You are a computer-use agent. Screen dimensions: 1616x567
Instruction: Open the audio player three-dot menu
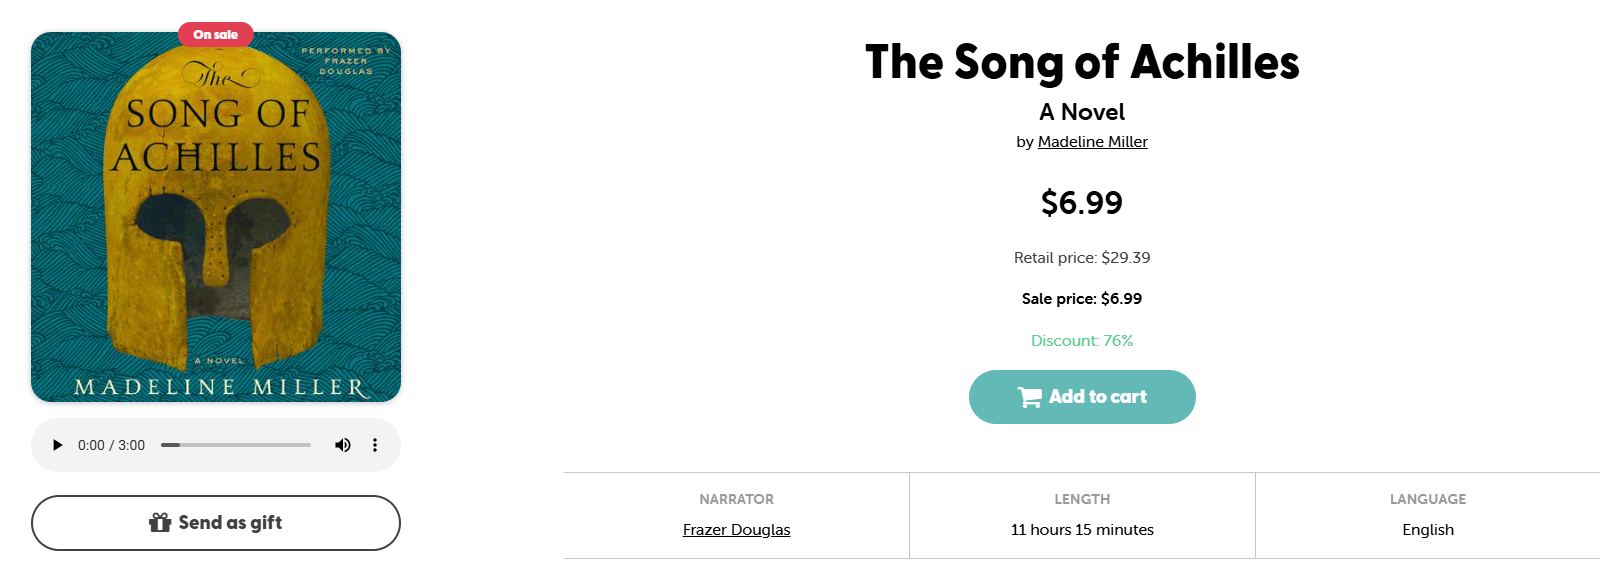tap(375, 445)
